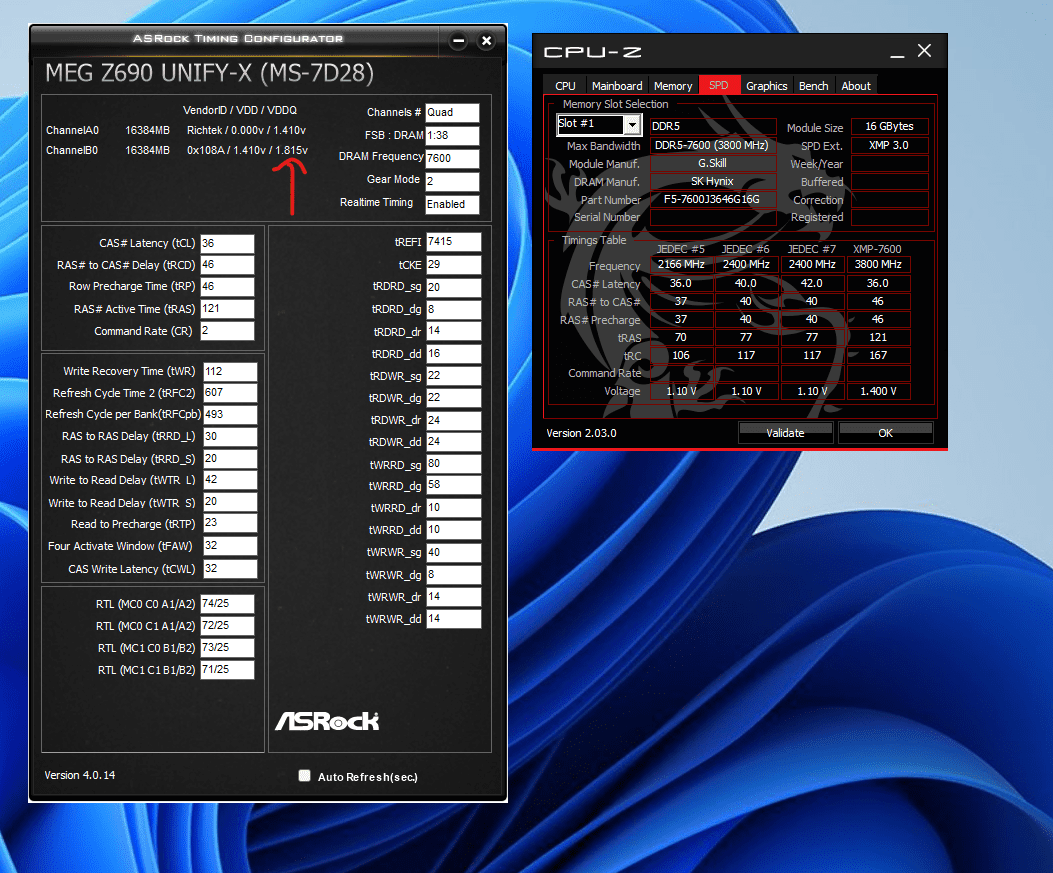Image resolution: width=1053 pixels, height=873 pixels.
Task: Click the ChannelB0 voltage text 1.815v
Action: (x=291, y=150)
